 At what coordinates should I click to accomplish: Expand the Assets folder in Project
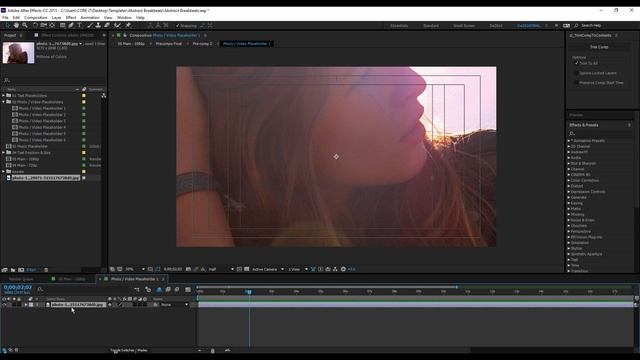coord(4,171)
